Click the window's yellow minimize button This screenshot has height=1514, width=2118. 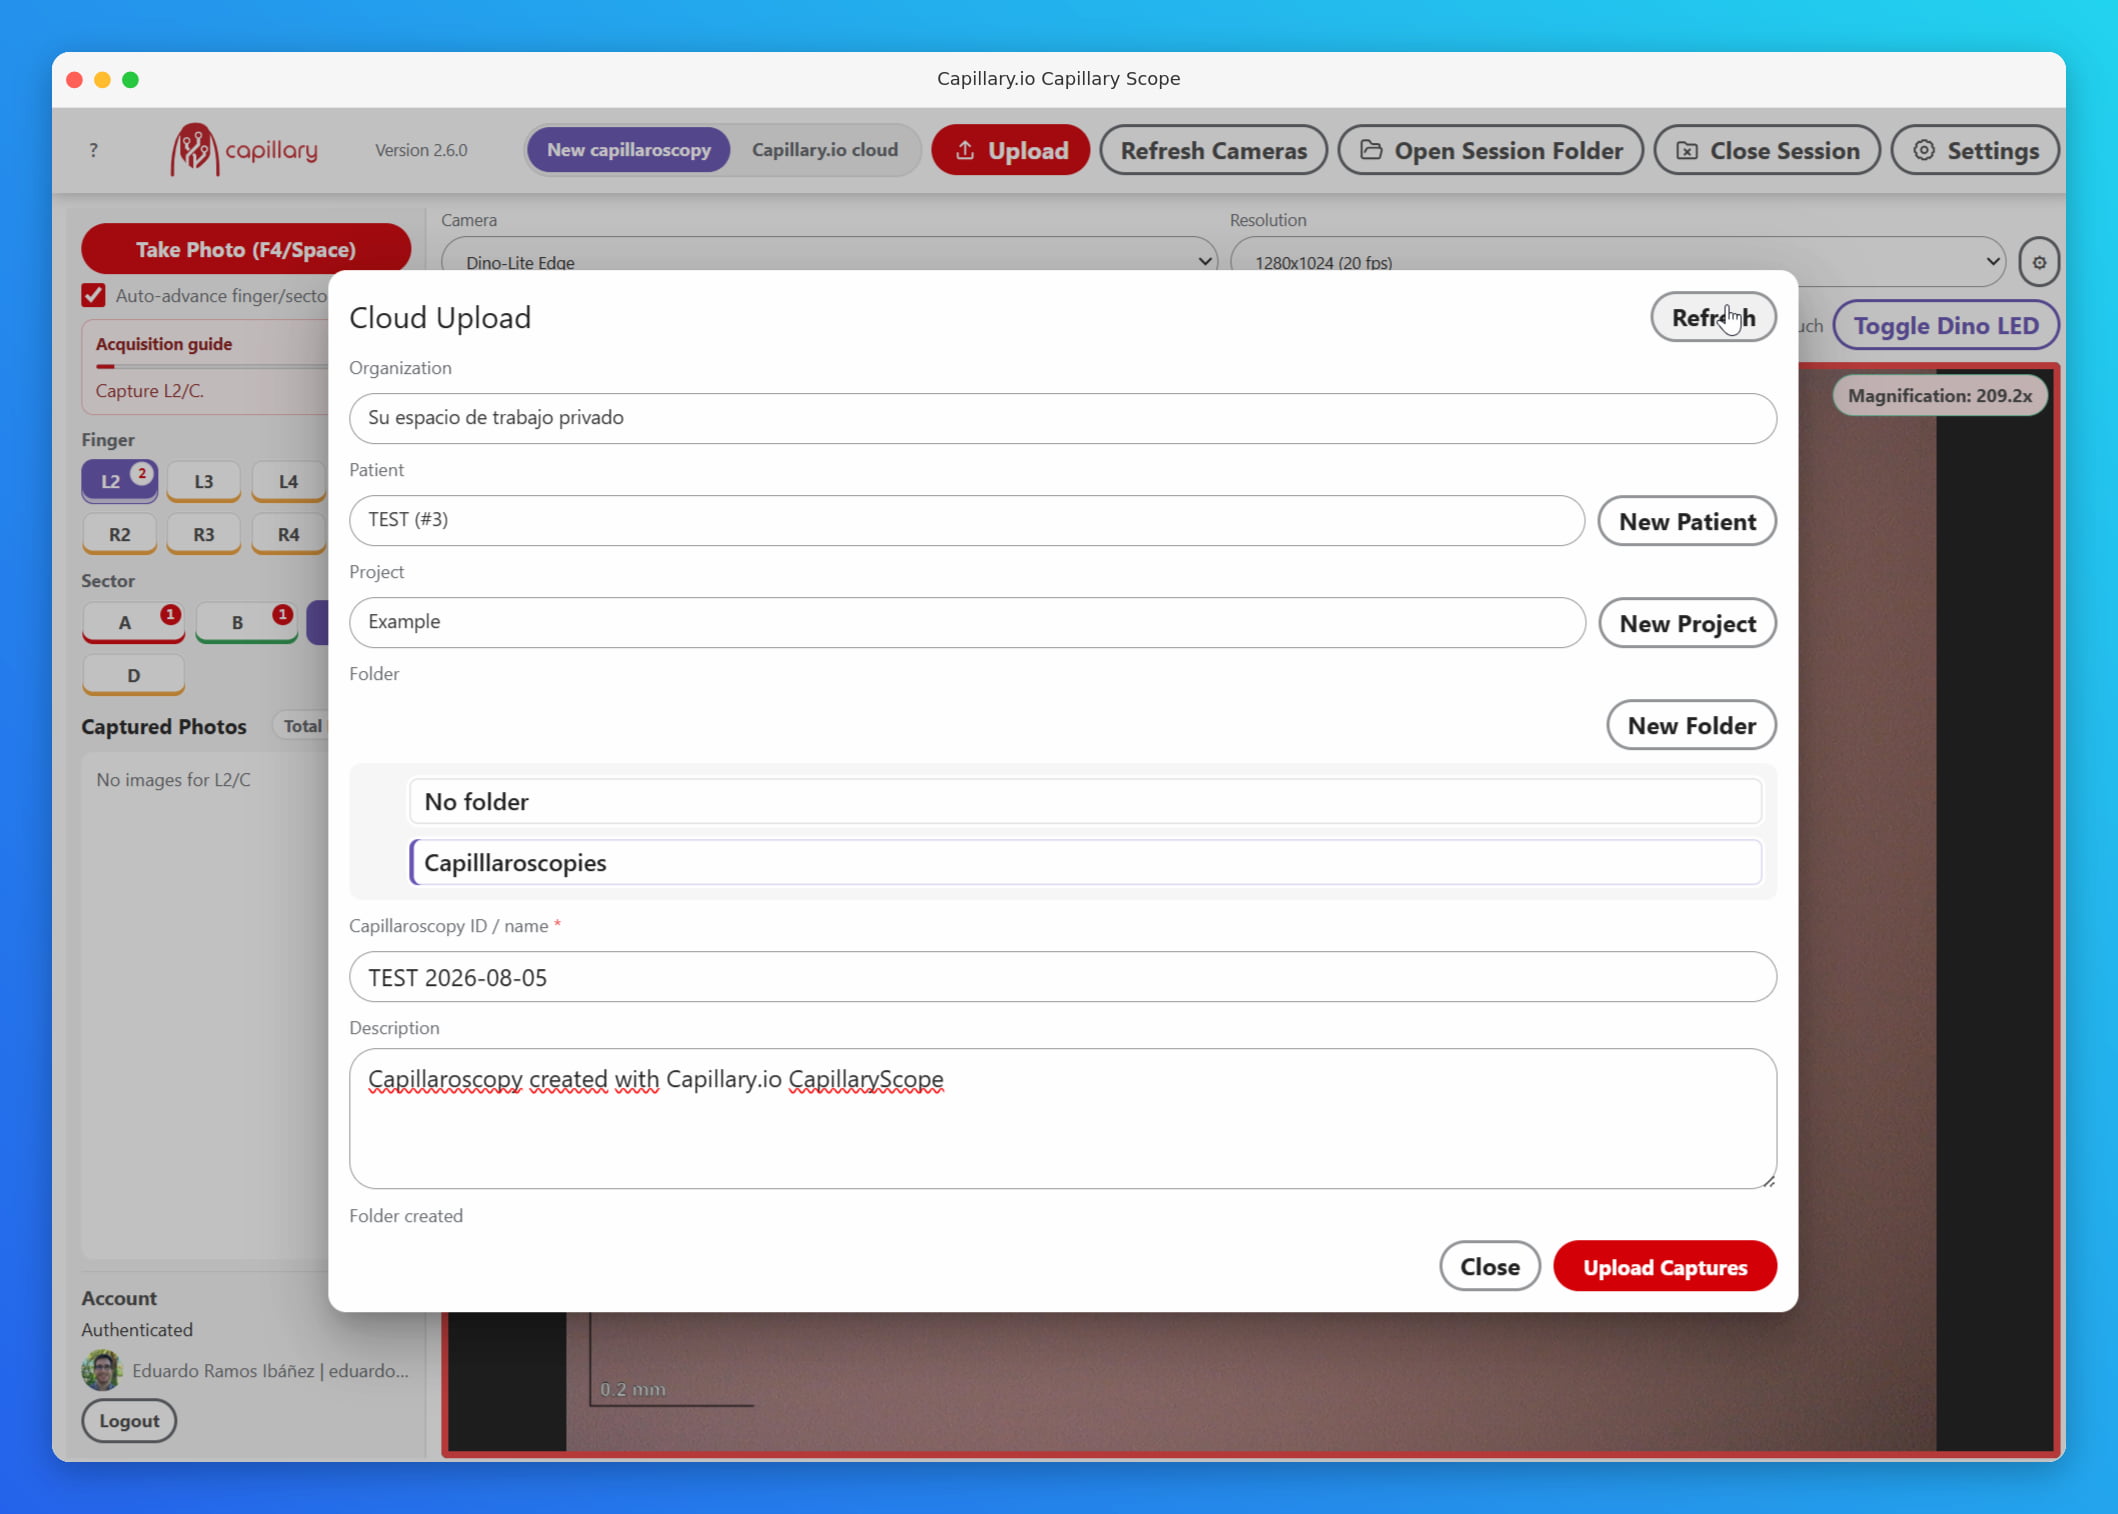102,79
